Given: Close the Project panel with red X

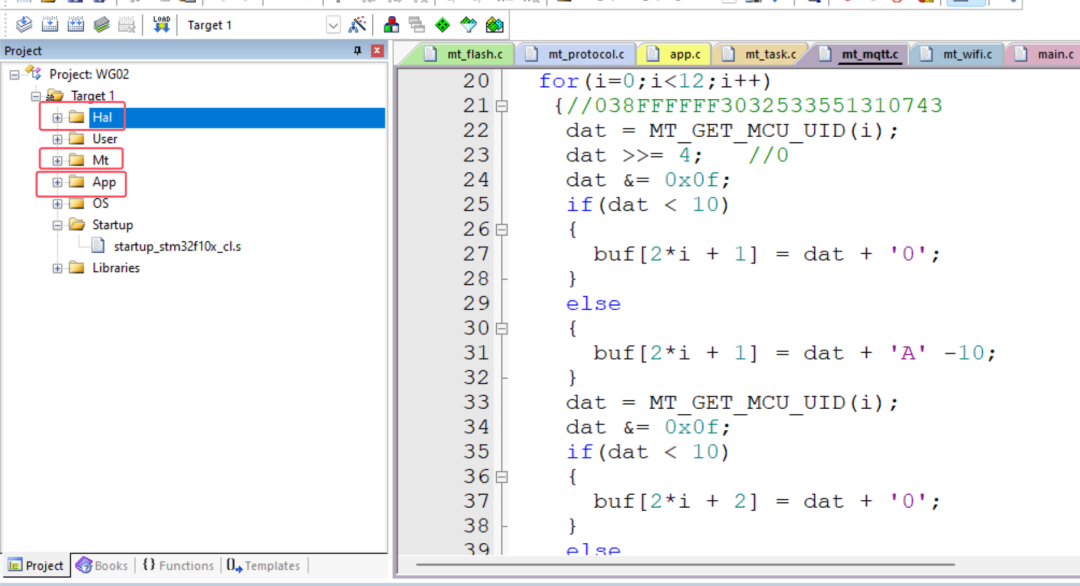Looking at the screenshot, I should (377, 50).
